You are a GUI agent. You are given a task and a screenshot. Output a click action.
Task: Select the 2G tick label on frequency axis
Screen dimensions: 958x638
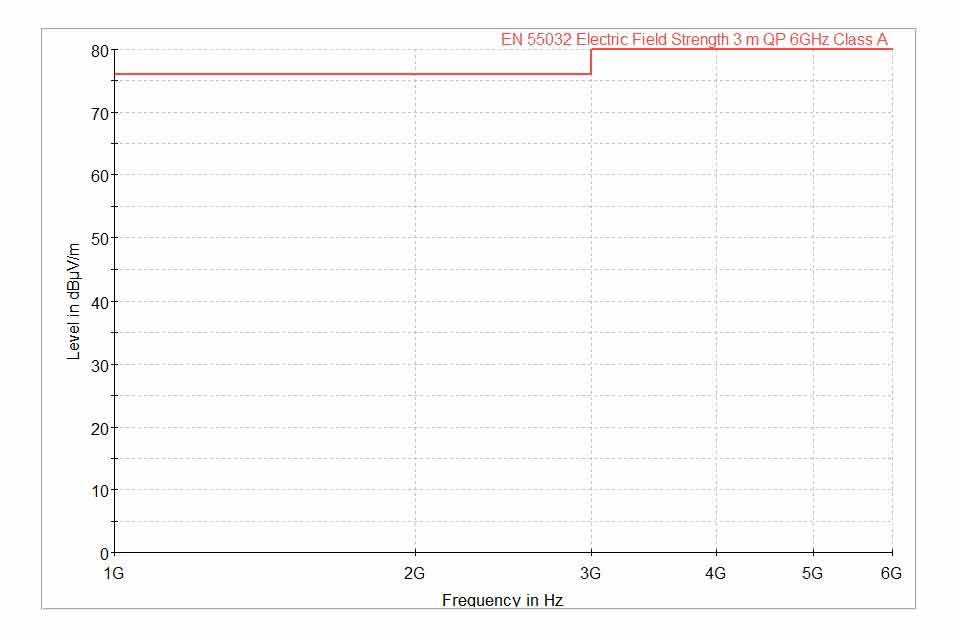pyautogui.click(x=415, y=574)
